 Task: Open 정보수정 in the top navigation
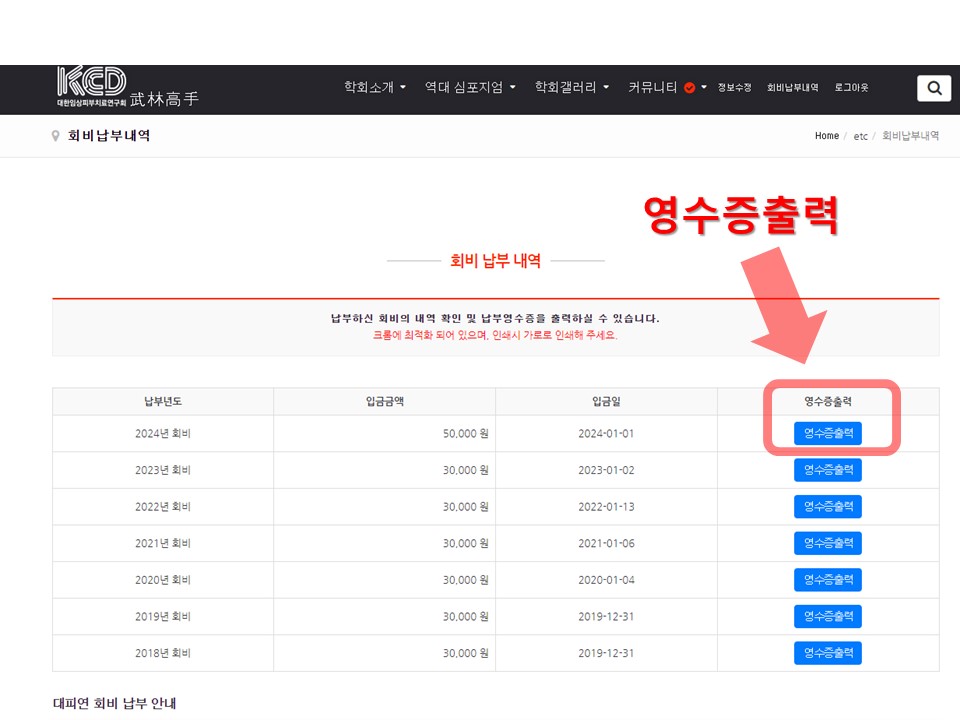tap(734, 88)
